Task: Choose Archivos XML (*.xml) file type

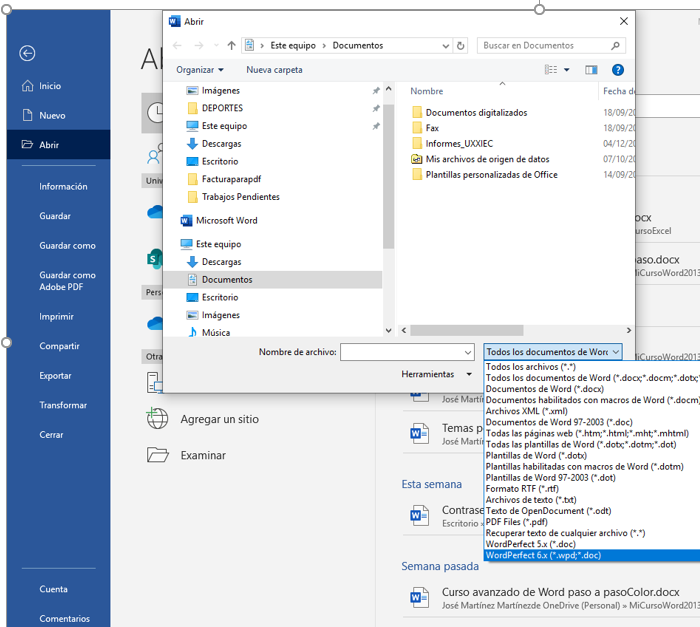Action: pos(526,411)
